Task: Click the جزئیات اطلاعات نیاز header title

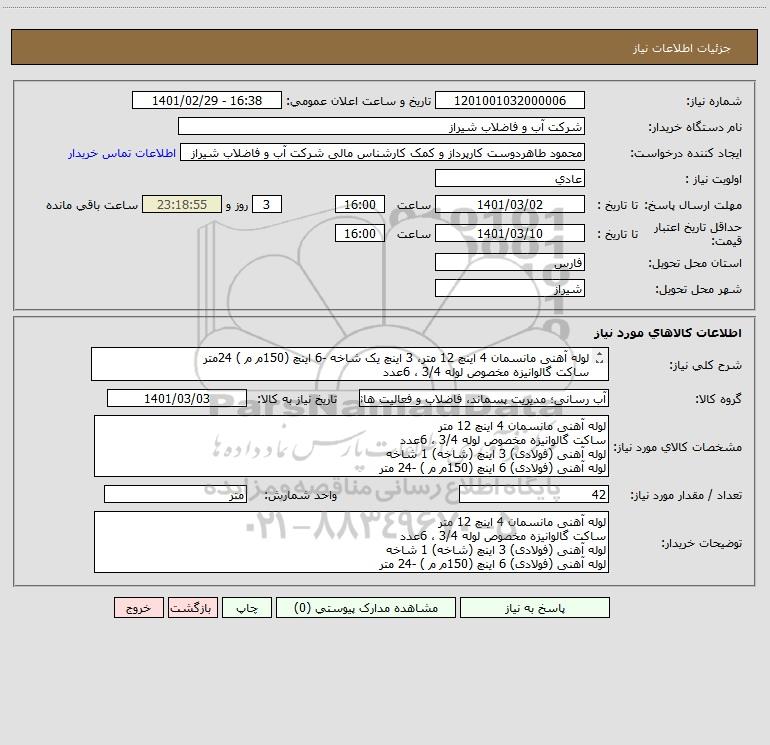Action: pos(682,48)
